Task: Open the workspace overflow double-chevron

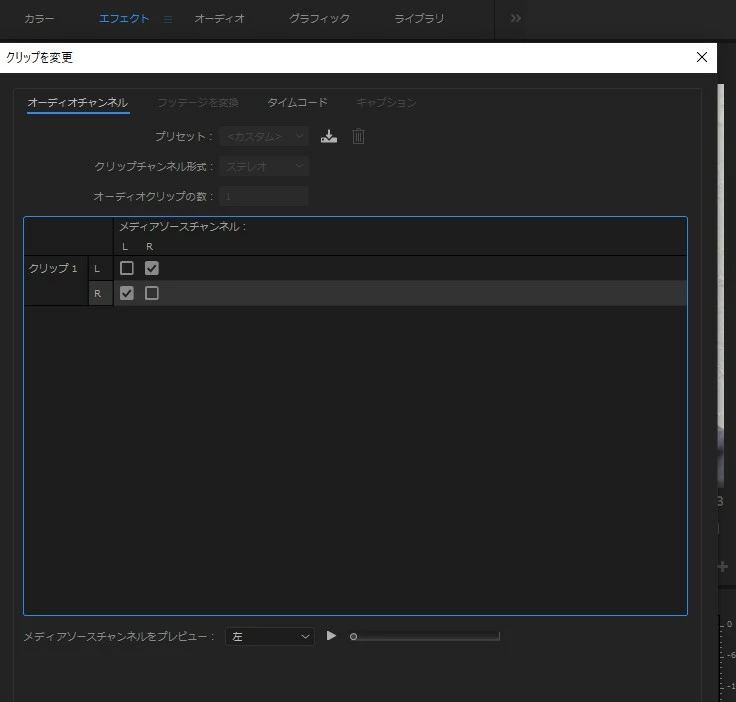Action: 515,18
